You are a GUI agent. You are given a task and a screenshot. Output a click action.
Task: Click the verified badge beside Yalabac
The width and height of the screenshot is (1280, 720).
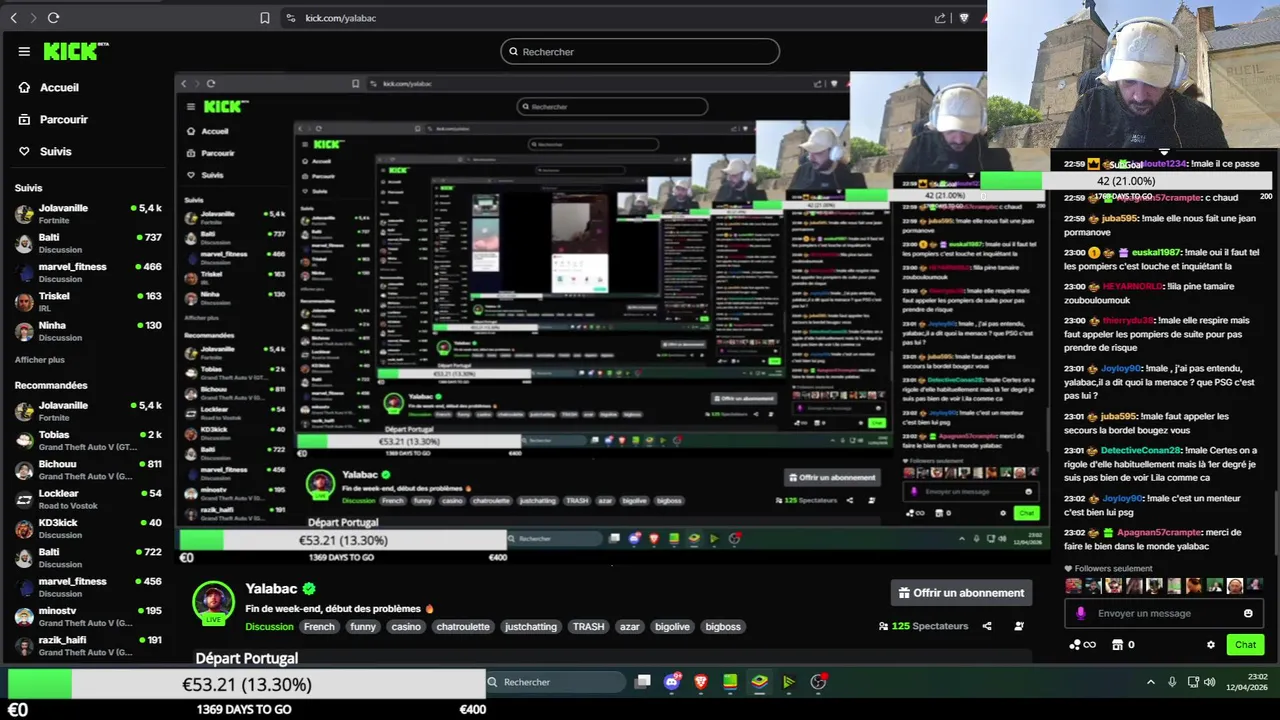click(x=310, y=589)
